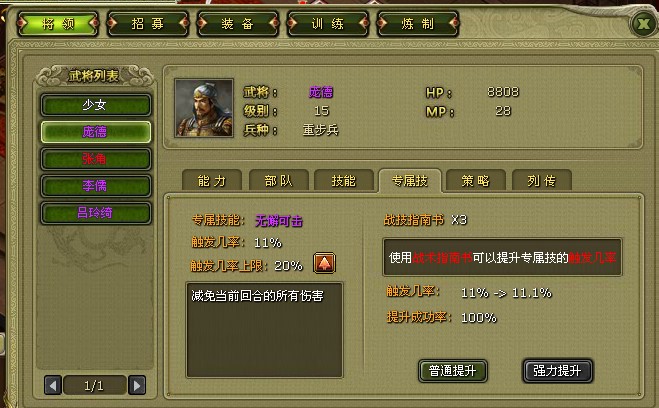This screenshot has width=659, height=408.
Task: Select 少女 in the general list
Action: (x=95, y=105)
